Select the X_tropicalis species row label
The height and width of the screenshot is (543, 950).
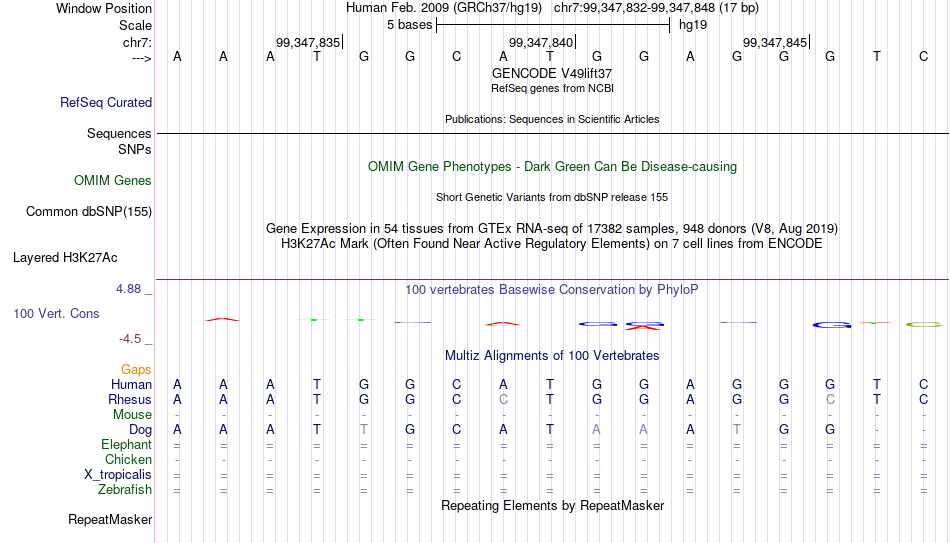[x=118, y=475]
